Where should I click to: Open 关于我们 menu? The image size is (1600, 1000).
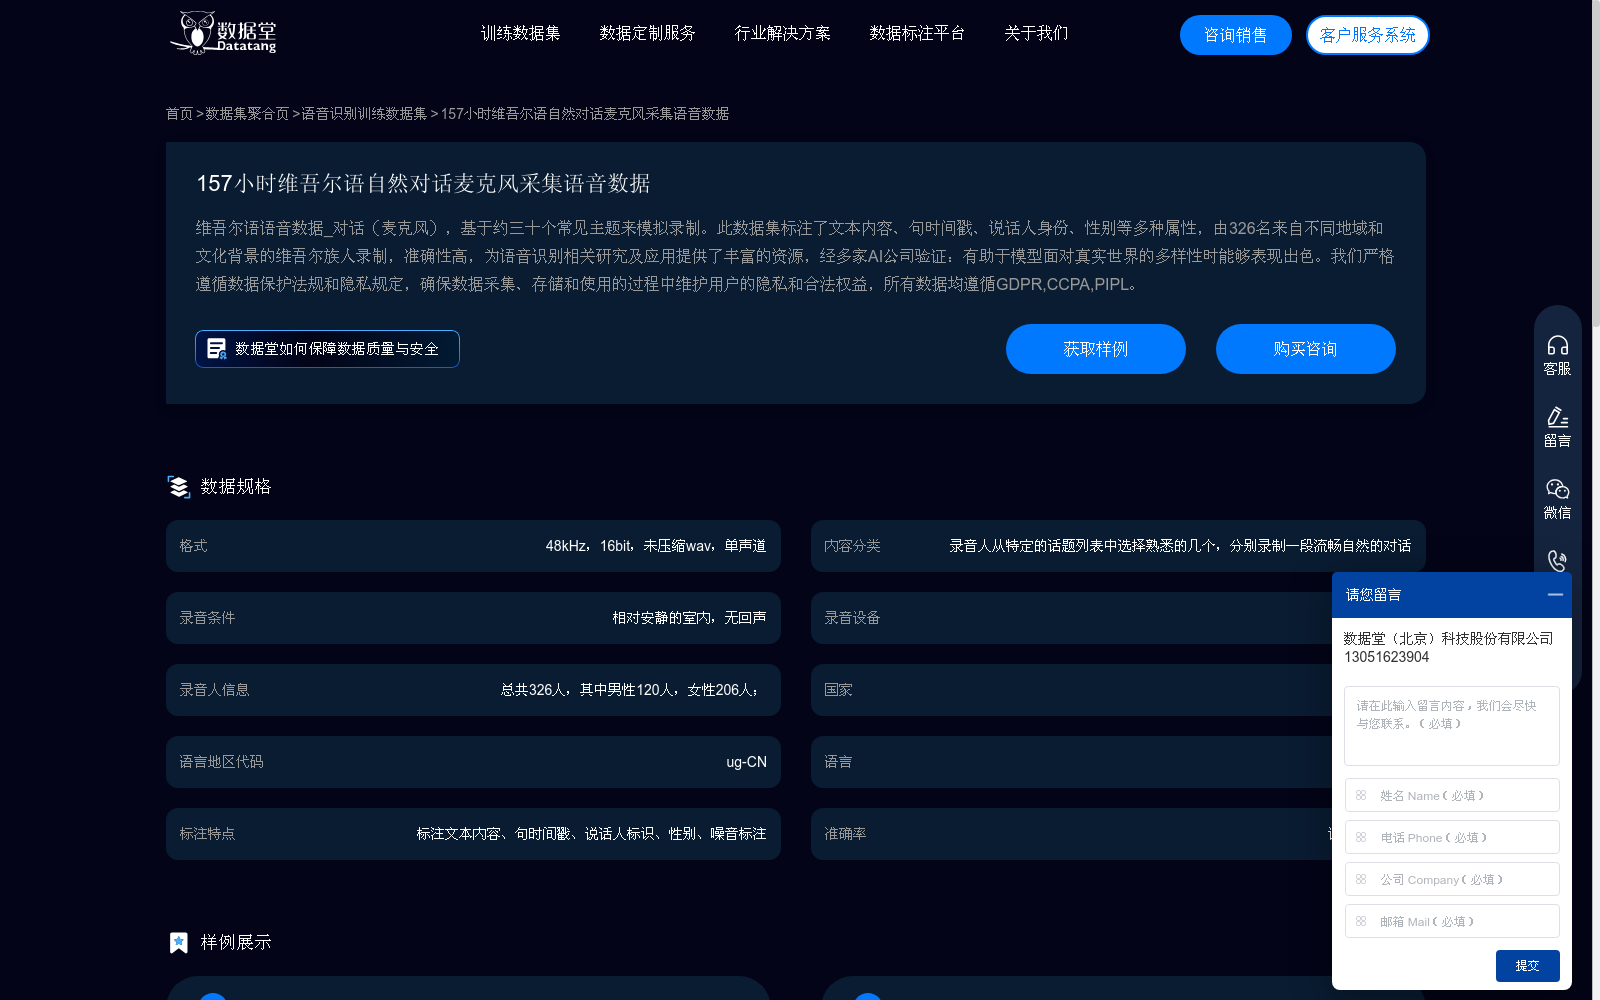[1036, 33]
